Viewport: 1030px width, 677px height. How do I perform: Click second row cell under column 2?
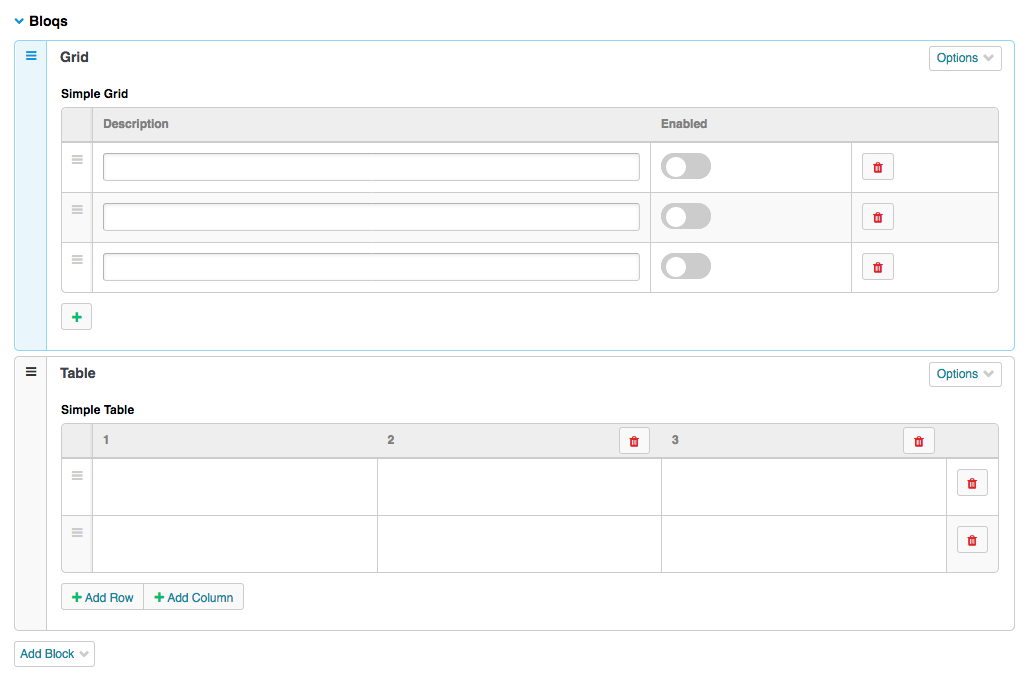tap(519, 544)
